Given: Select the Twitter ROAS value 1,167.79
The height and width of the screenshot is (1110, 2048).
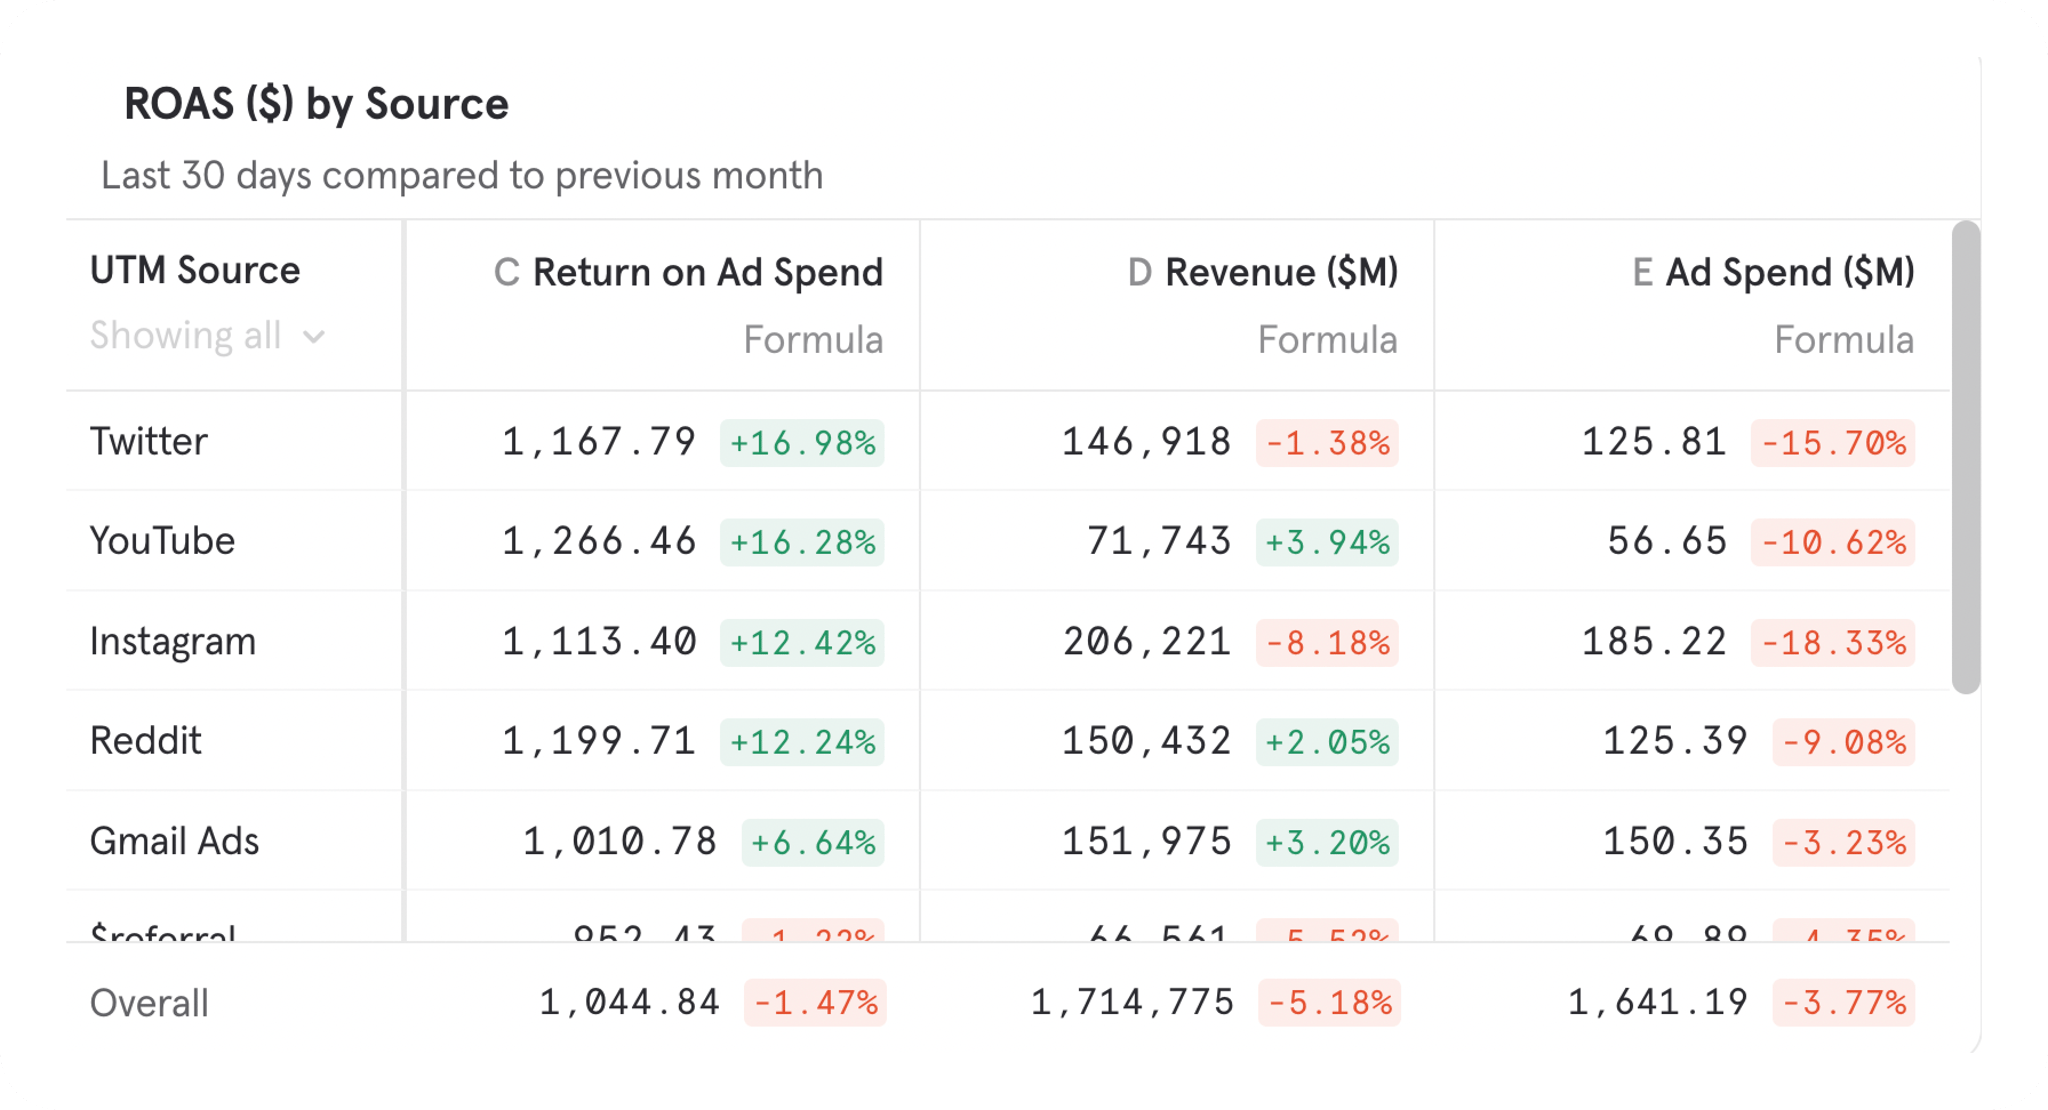Looking at the screenshot, I should [600, 441].
